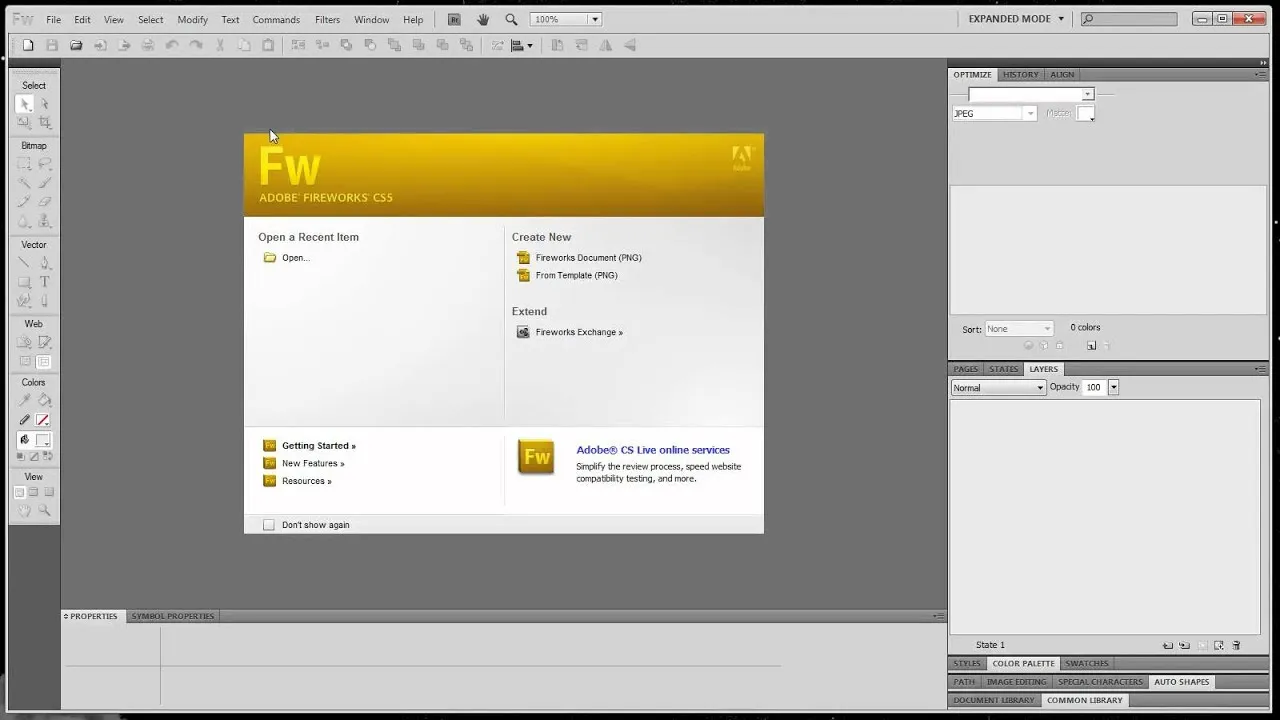Open the JPEG export format dropdown
The image size is (1280, 720).
[x=994, y=114]
